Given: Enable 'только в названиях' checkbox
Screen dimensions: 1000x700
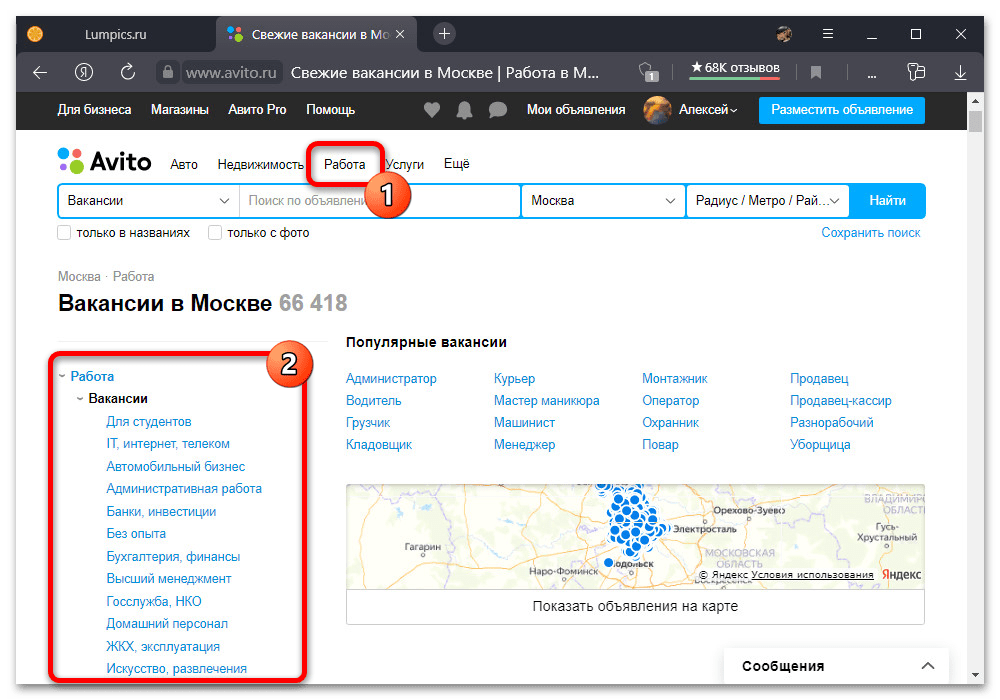Looking at the screenshot, I should [65, 233].
